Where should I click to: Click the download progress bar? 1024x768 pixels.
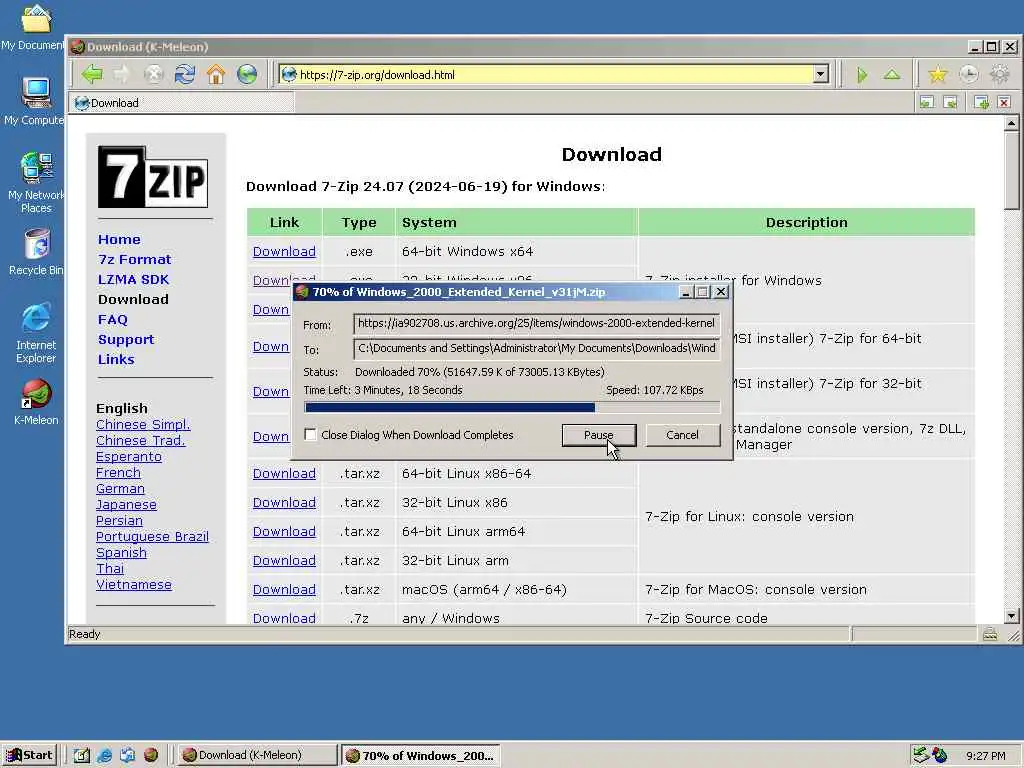coord(513,408)
